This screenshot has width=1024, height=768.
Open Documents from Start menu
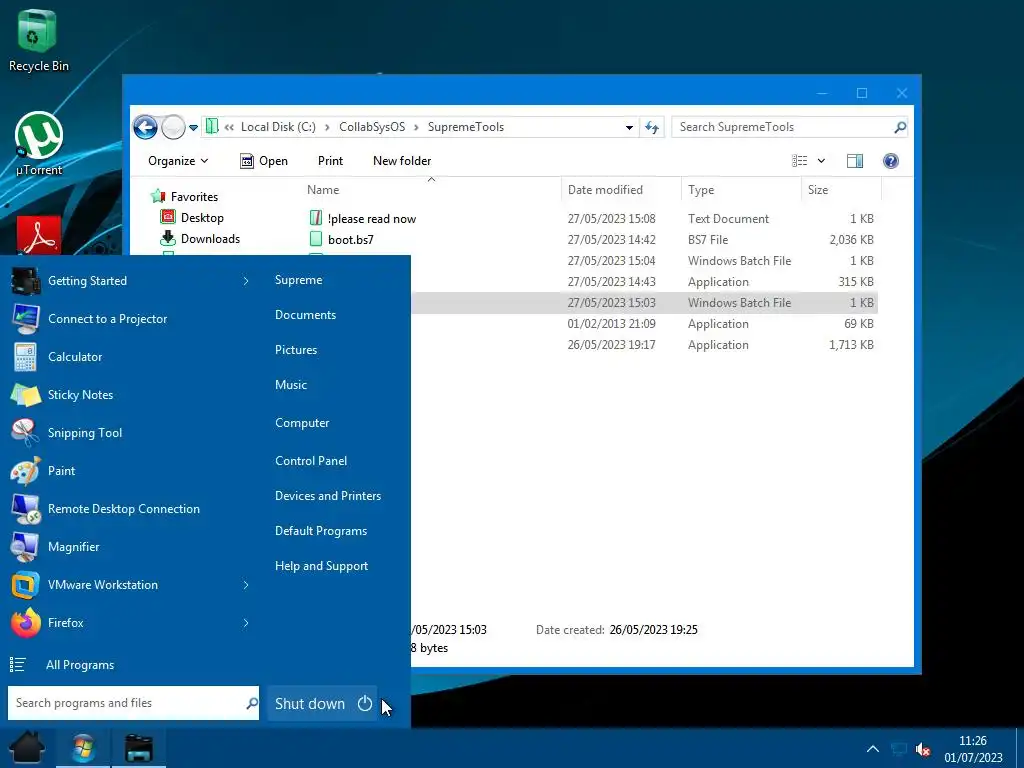(305, 315)
